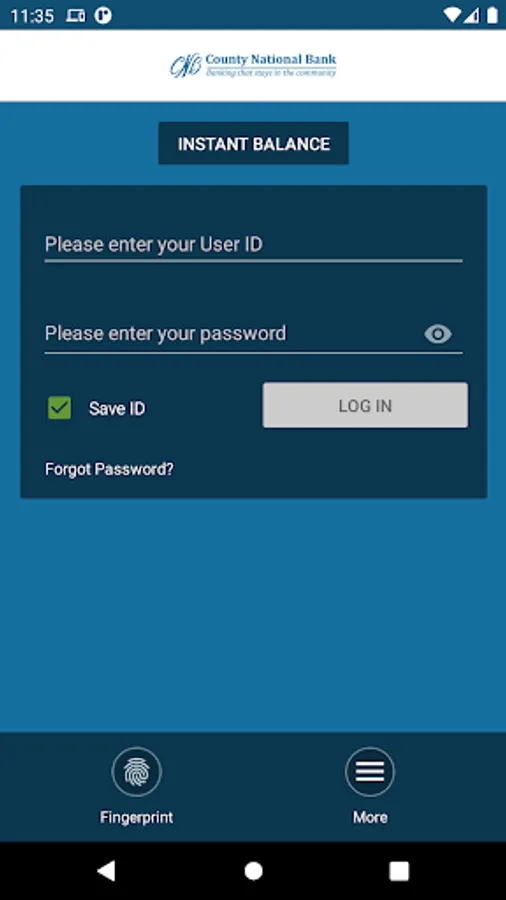This screenshot has width=506, height=900.
Task: Tap the County National Bank logo
Action: coord(253,65)
